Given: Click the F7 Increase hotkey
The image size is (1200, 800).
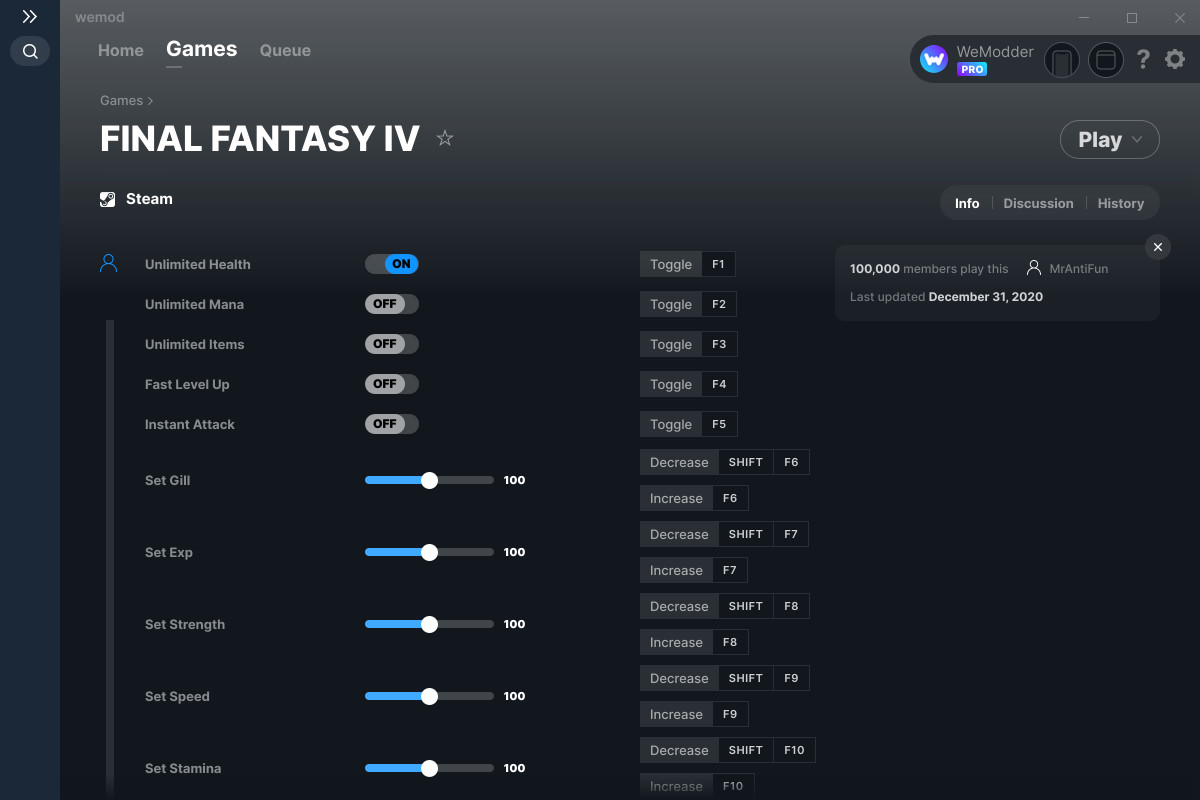Looking at the screenshot, I should (694, 570).
